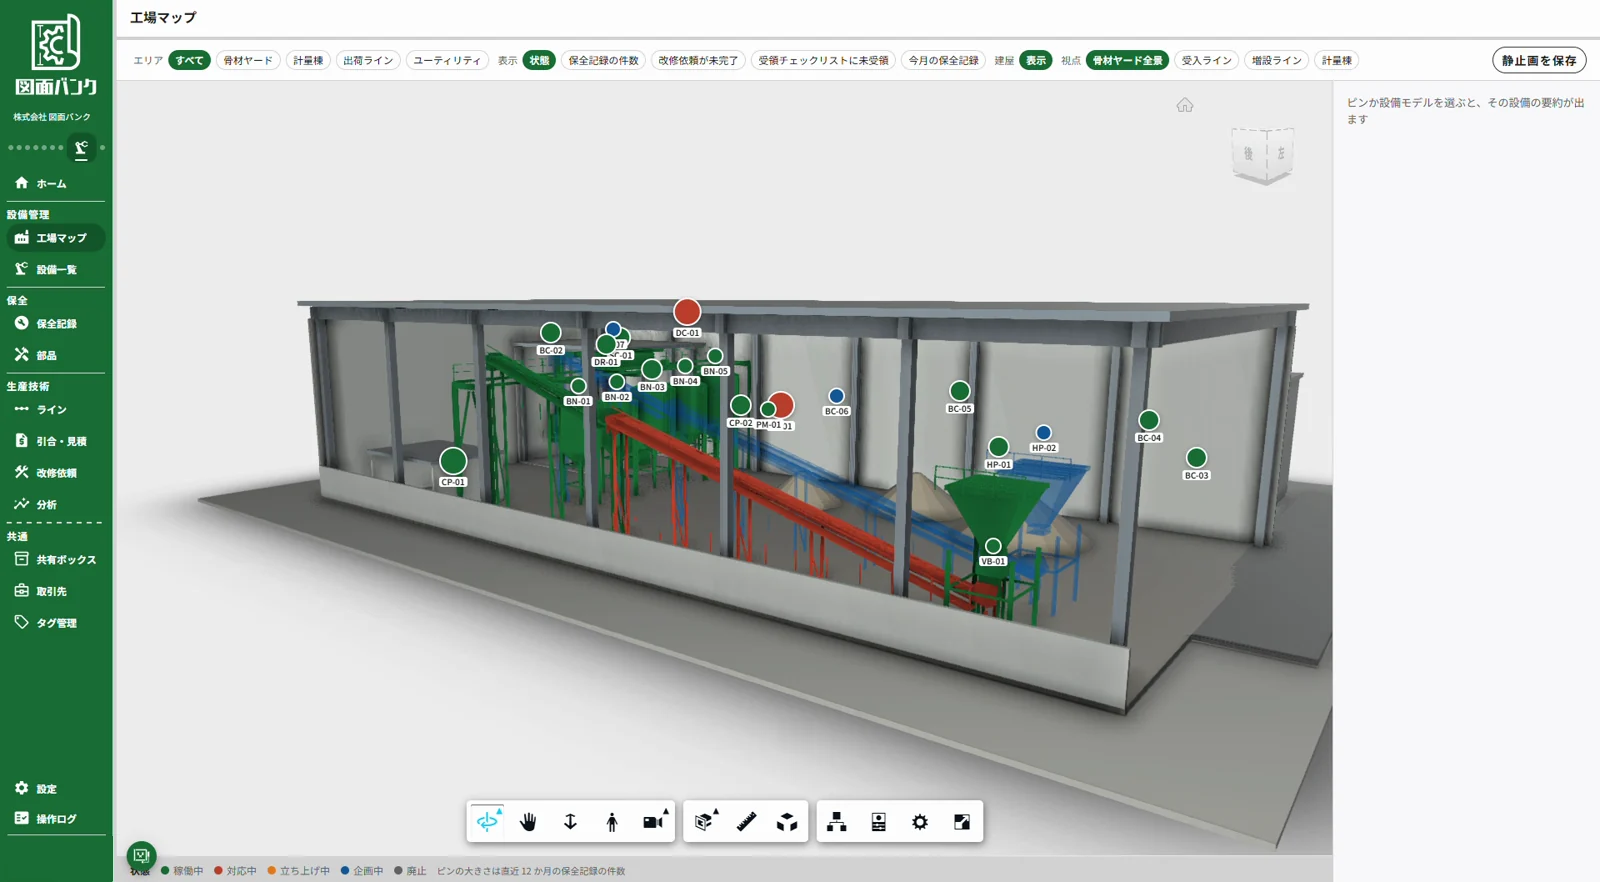Image resolution: width=1600 pixels, height=882 pixels.
Task: Toggle area filter 計量棟 next to 骨材ヤード
Action: (308, 61)
